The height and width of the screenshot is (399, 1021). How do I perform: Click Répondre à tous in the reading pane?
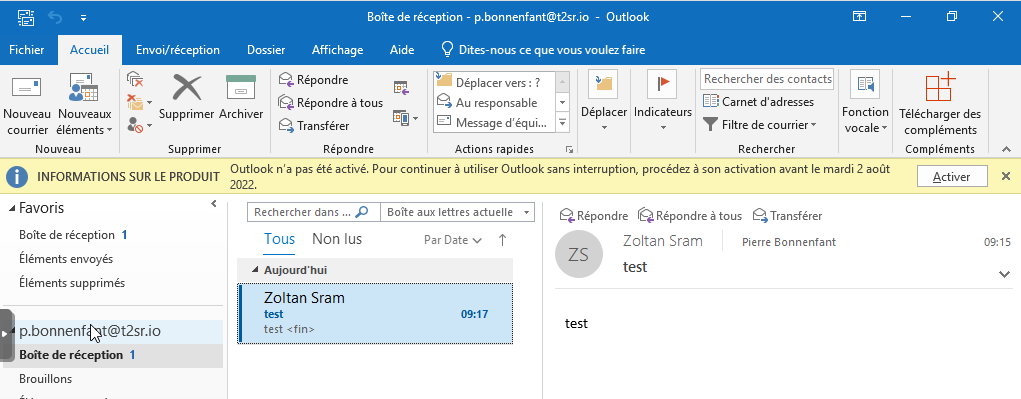690,215
